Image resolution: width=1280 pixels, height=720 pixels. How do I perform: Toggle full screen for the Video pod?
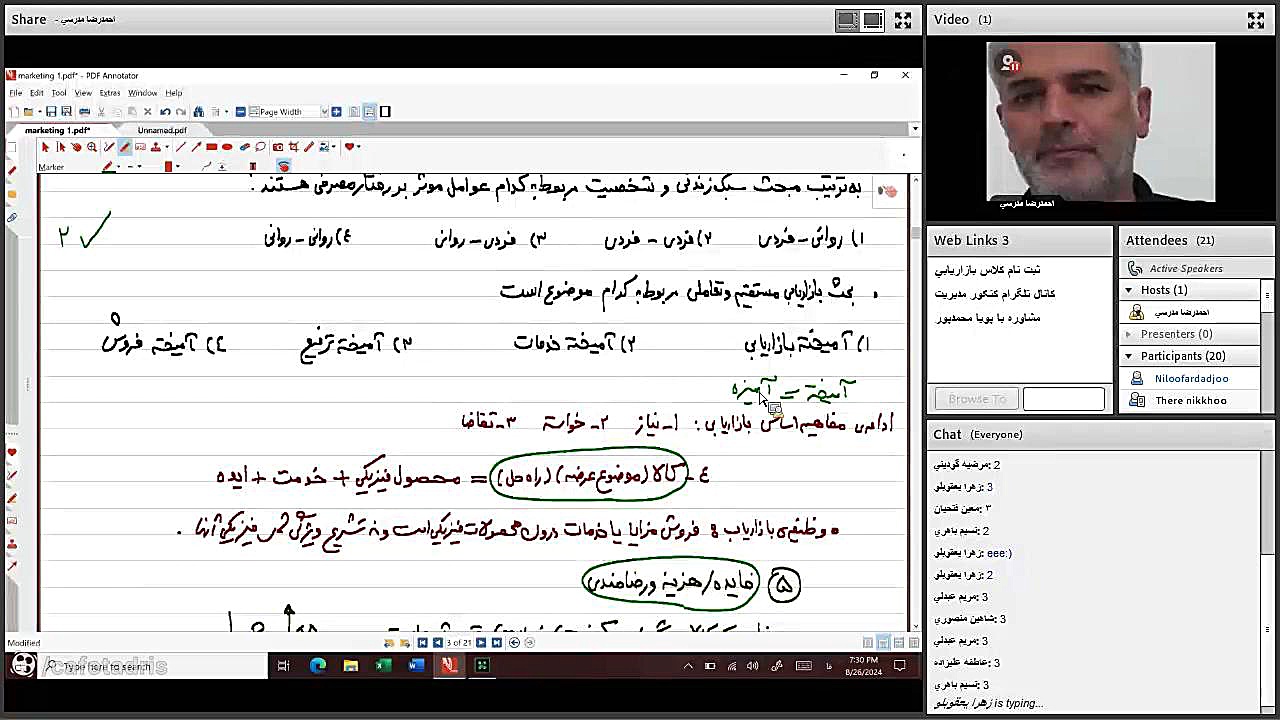1256,20
